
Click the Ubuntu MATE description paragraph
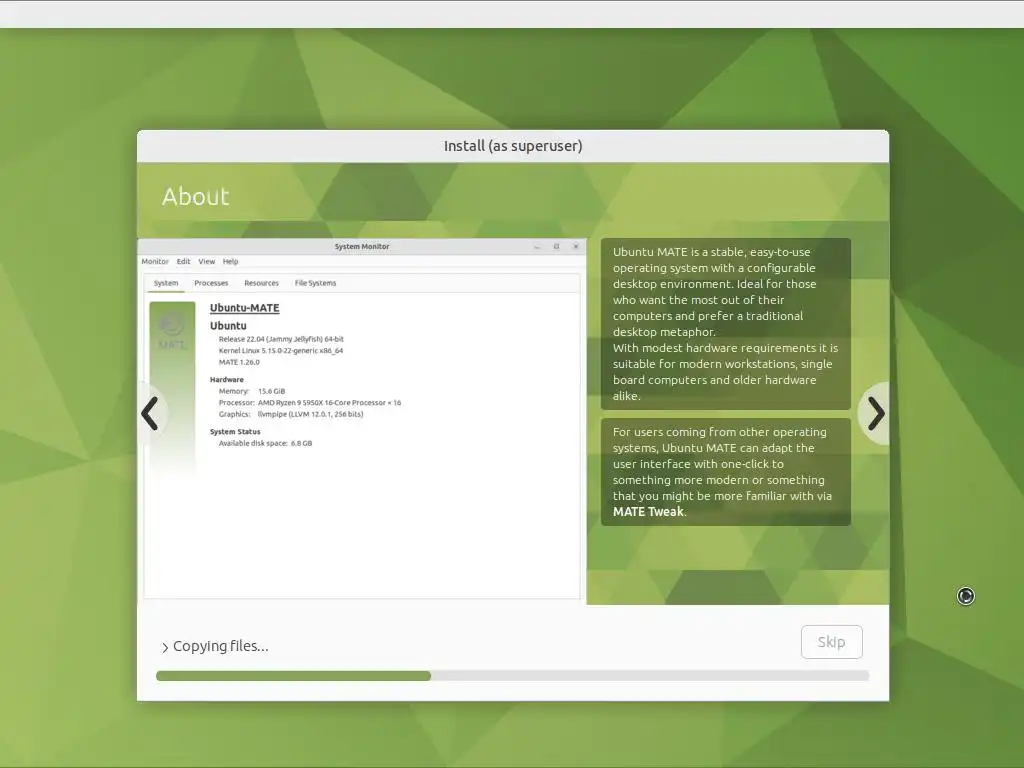click(726, 324)
